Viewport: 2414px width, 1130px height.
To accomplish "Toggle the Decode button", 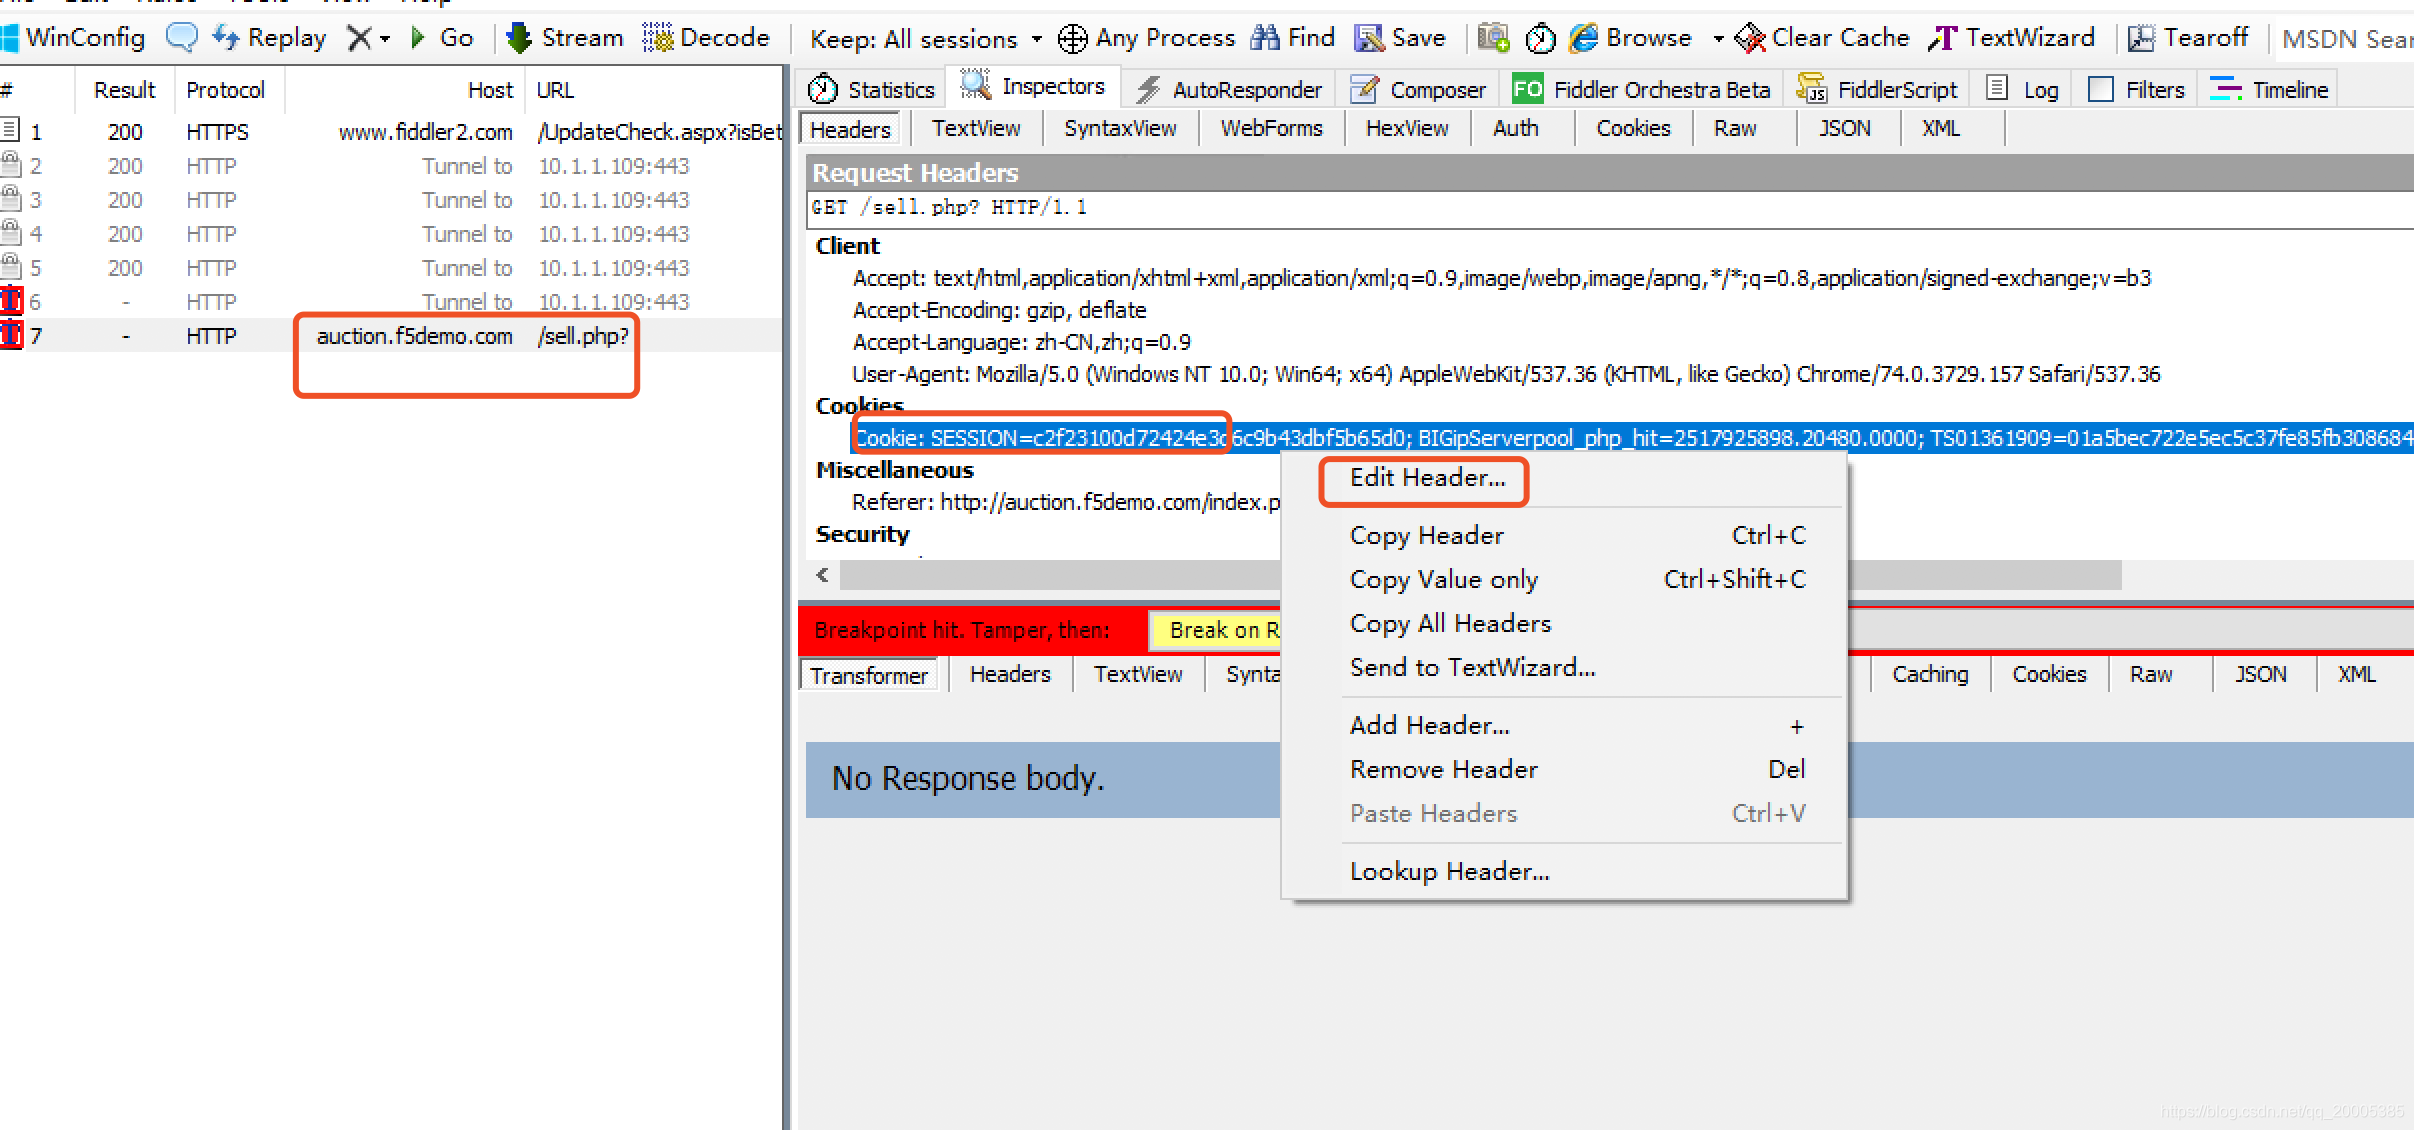I will click(707, 38).
